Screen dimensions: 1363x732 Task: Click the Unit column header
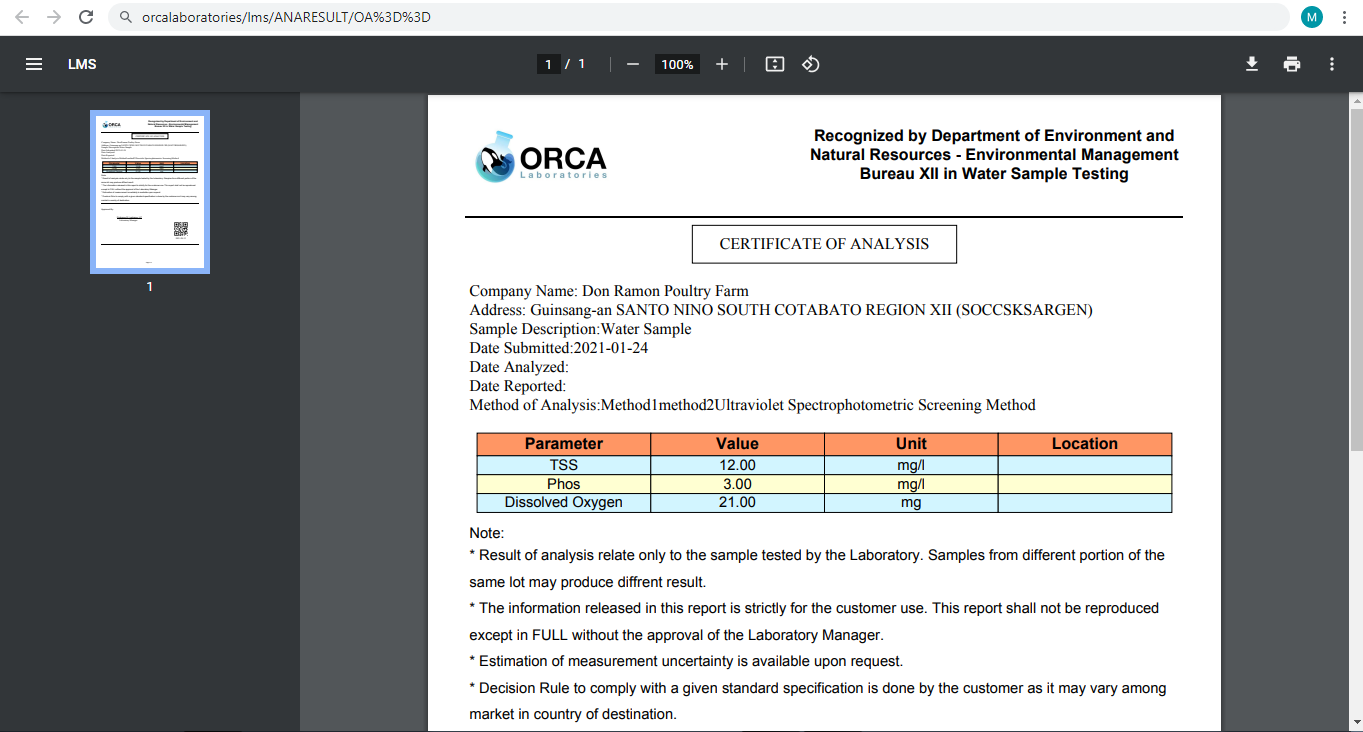[911, 444]
